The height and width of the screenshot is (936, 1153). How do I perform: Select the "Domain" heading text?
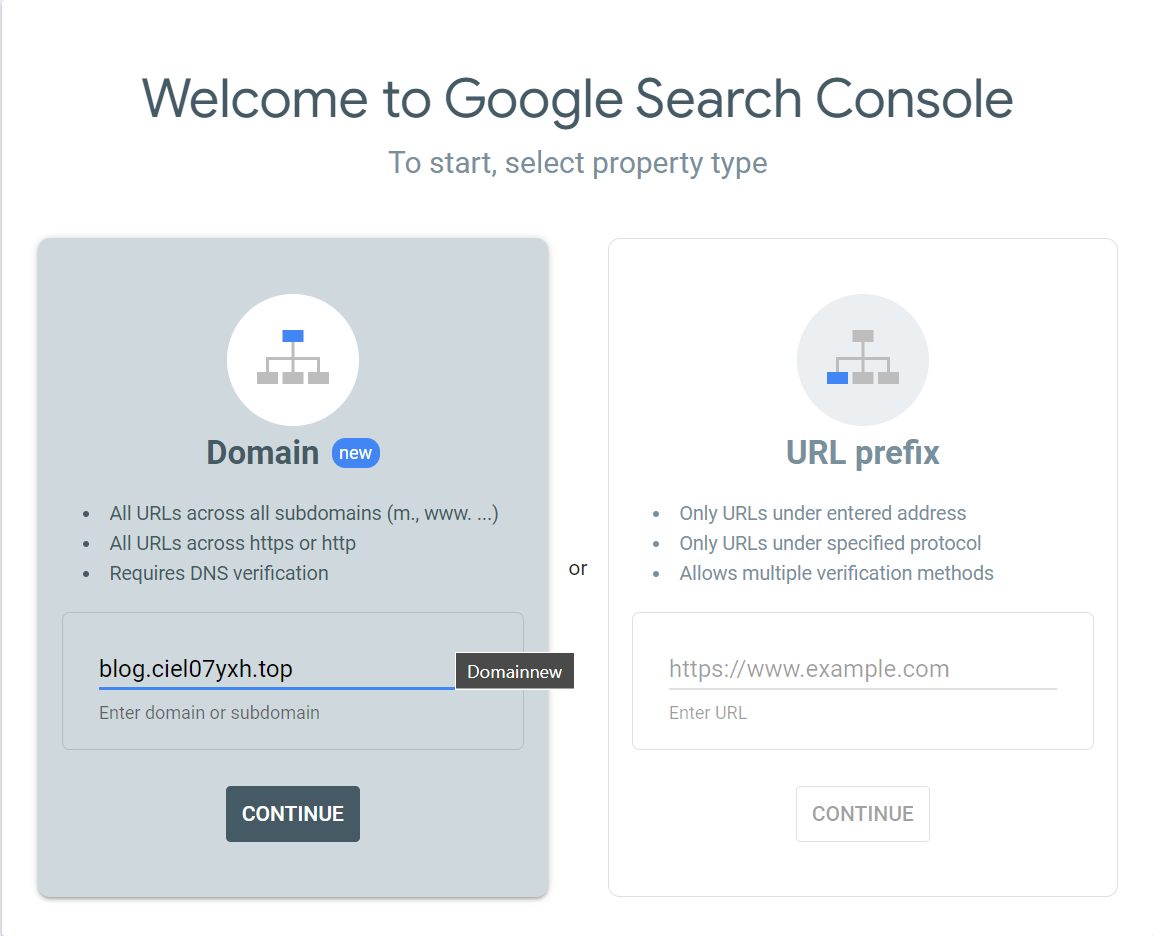(262, 453)
